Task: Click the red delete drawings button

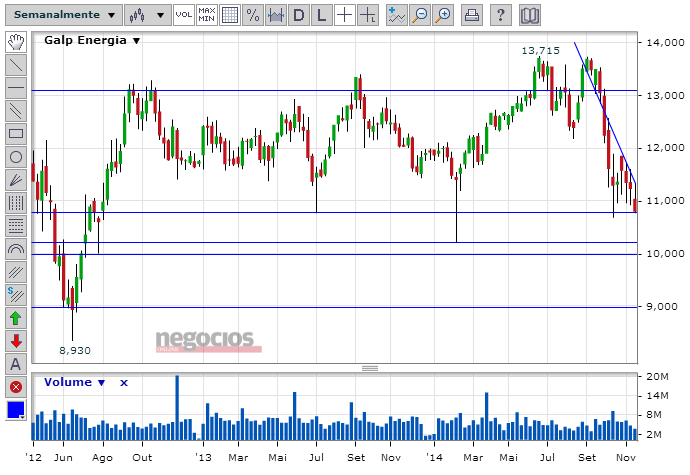Action: (x=16, y=387)
